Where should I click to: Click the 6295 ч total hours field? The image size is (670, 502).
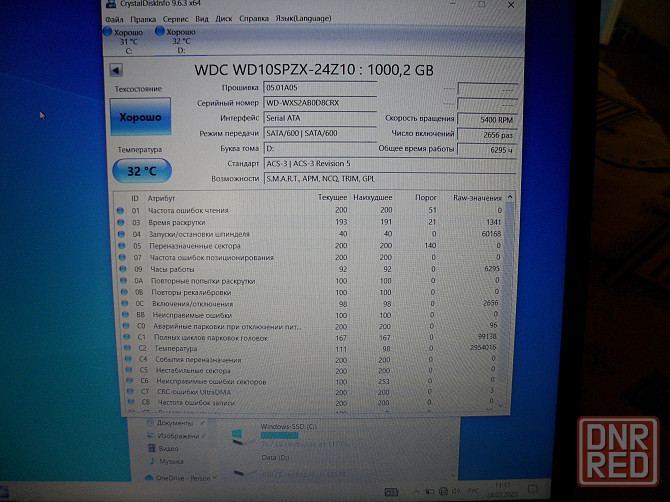[x=487, y=150]
